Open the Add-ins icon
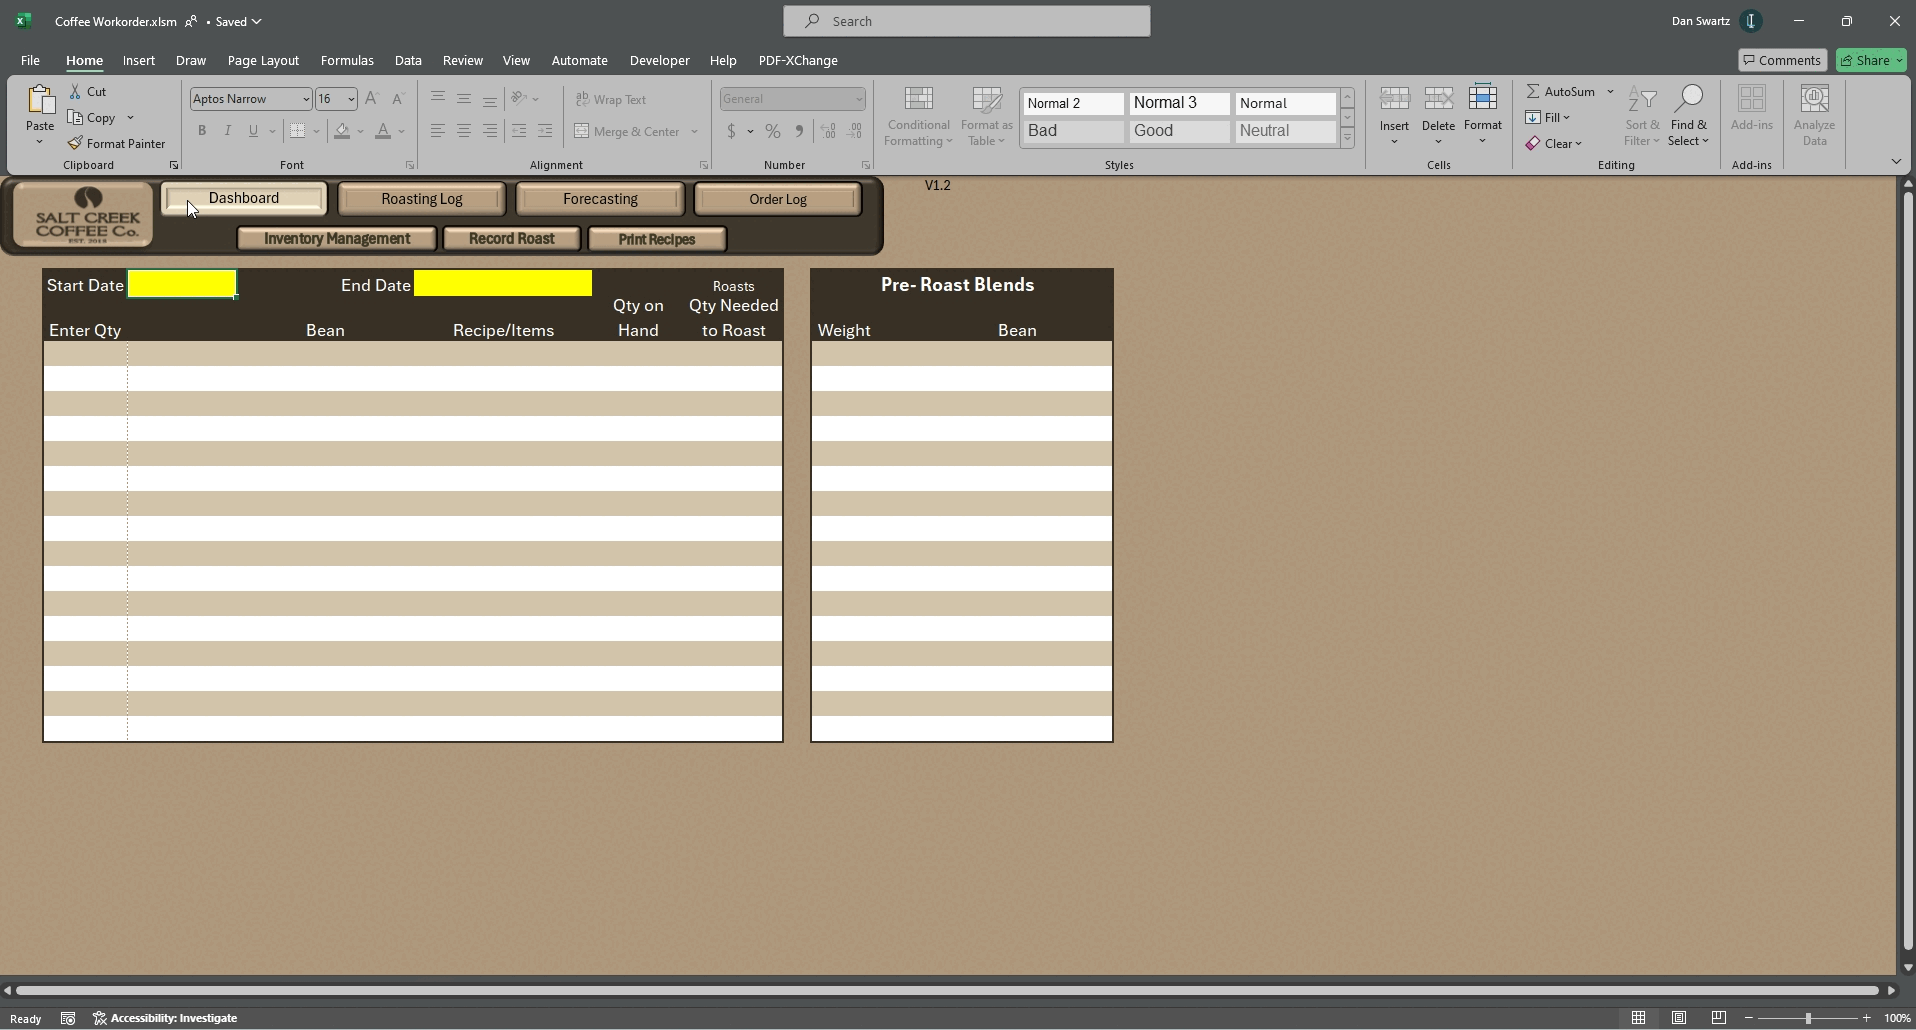 tap(1751, 99)
